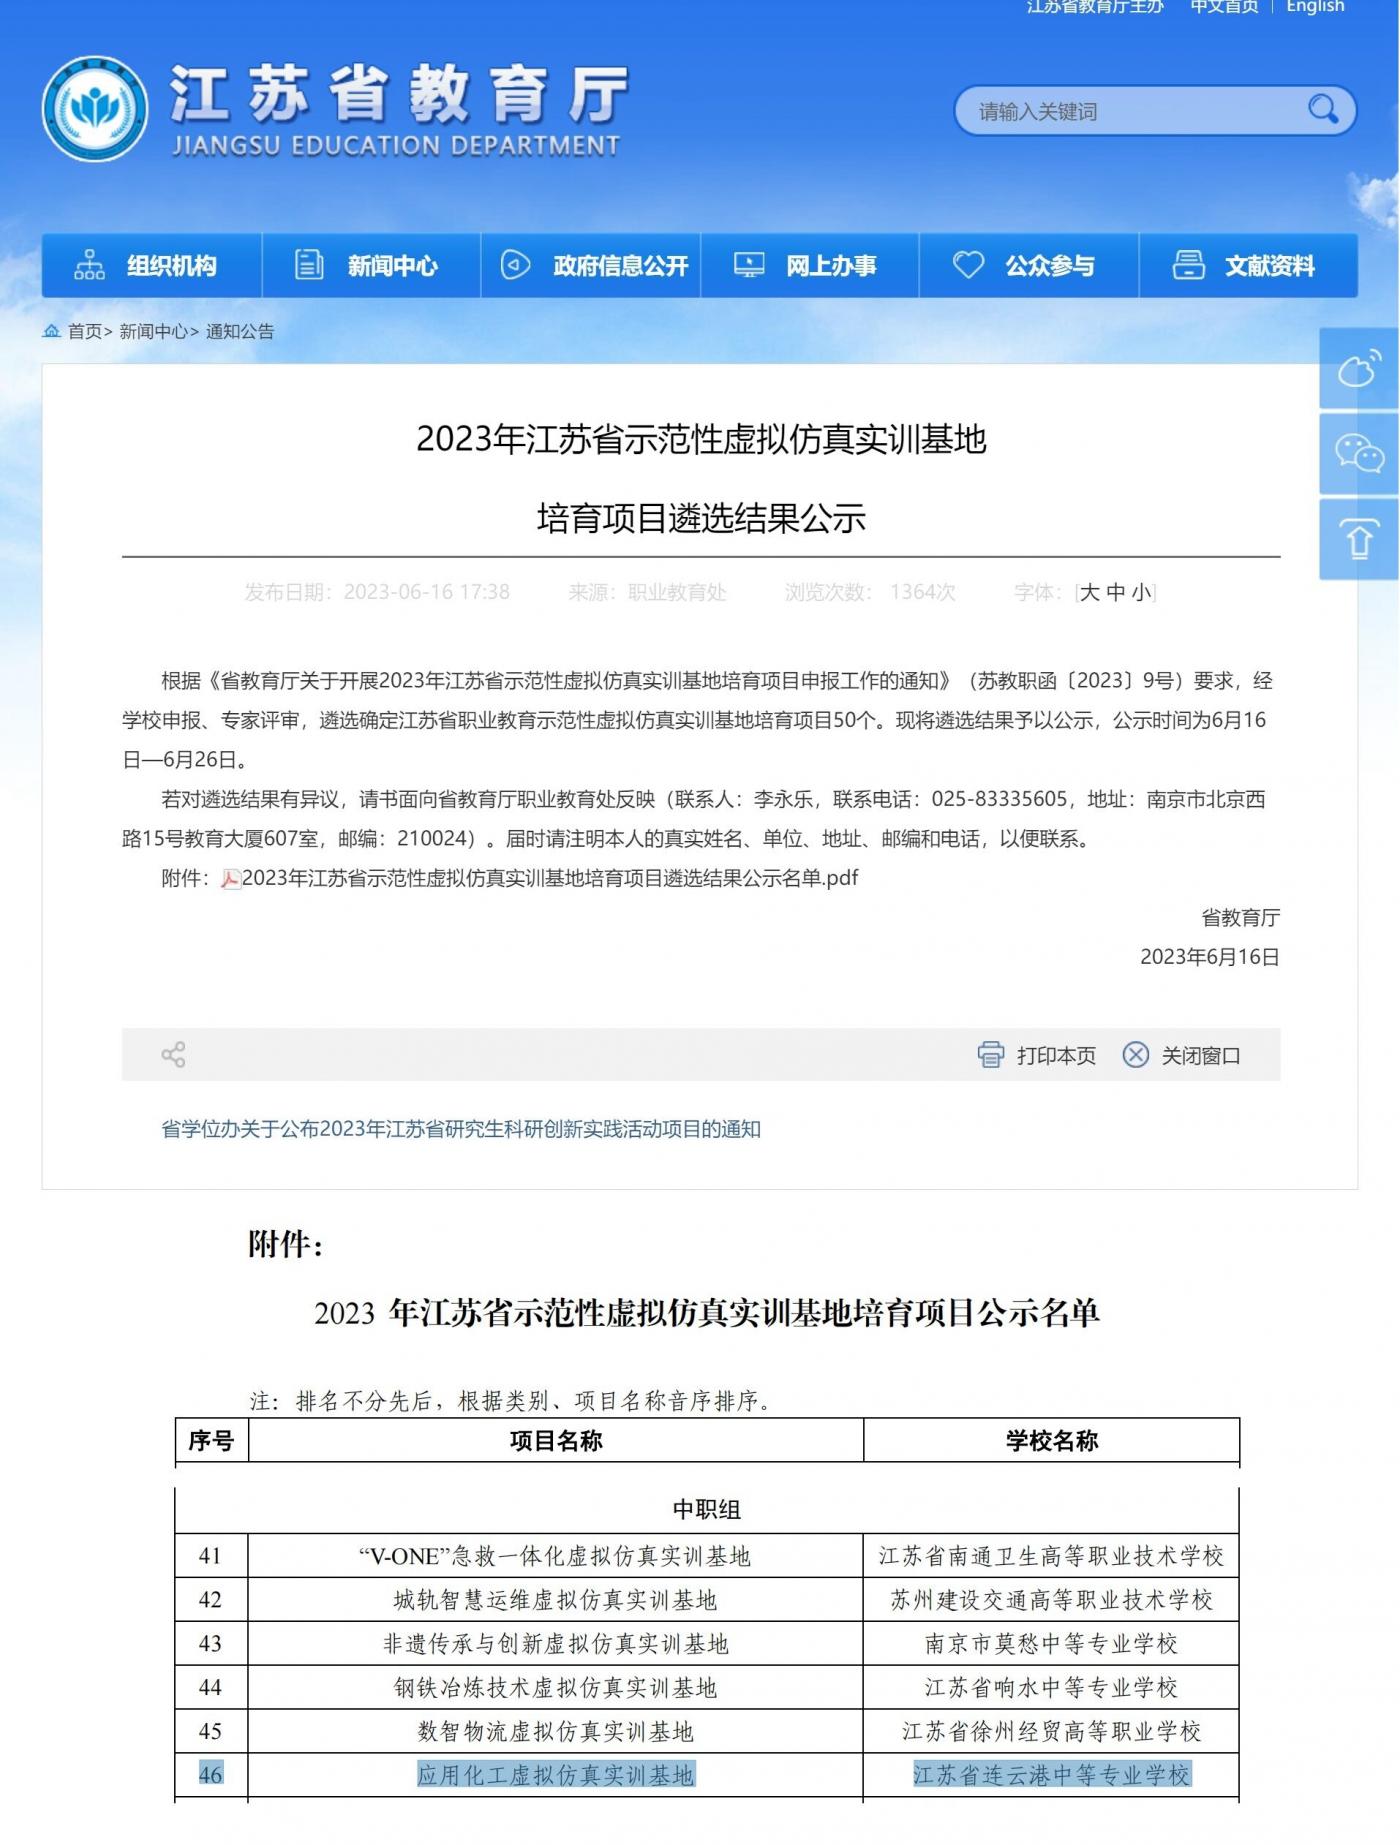Click the 2023年6月16日 date text
1400x1845 pixels.
(1210, 957)
